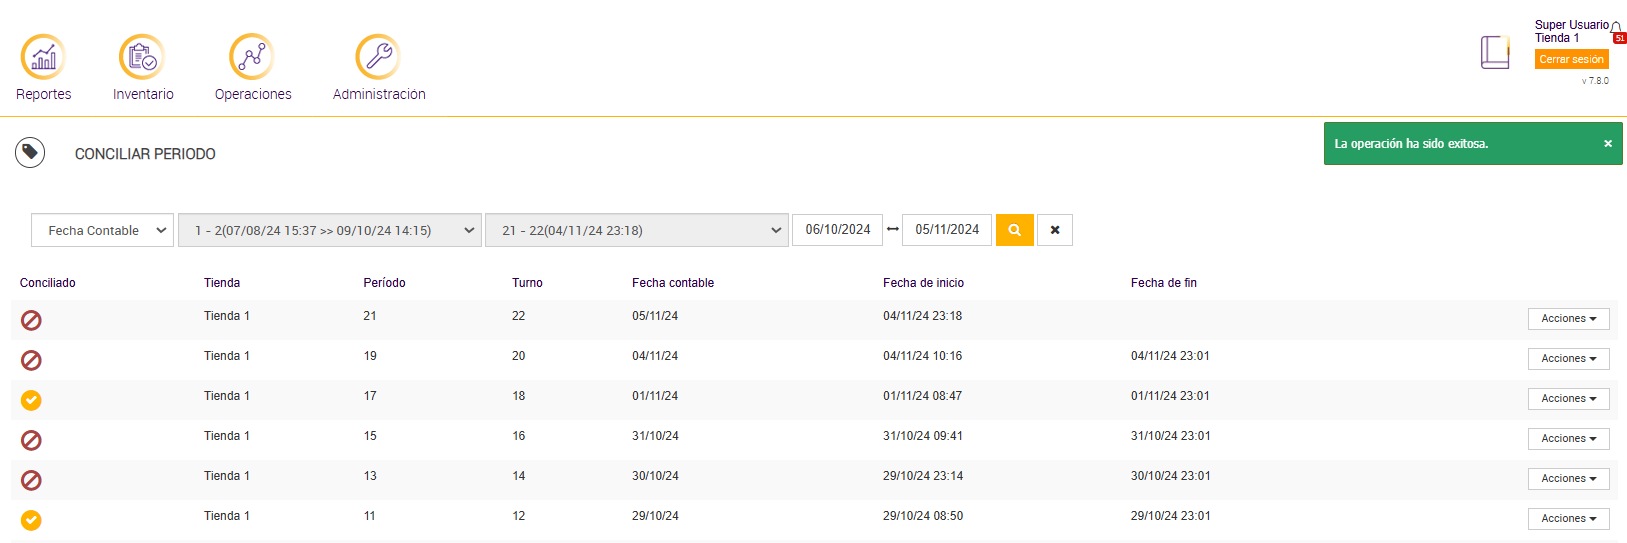1627x543 pixels.
Task: Click the success message text
Action: click(x=1411, y=144)
